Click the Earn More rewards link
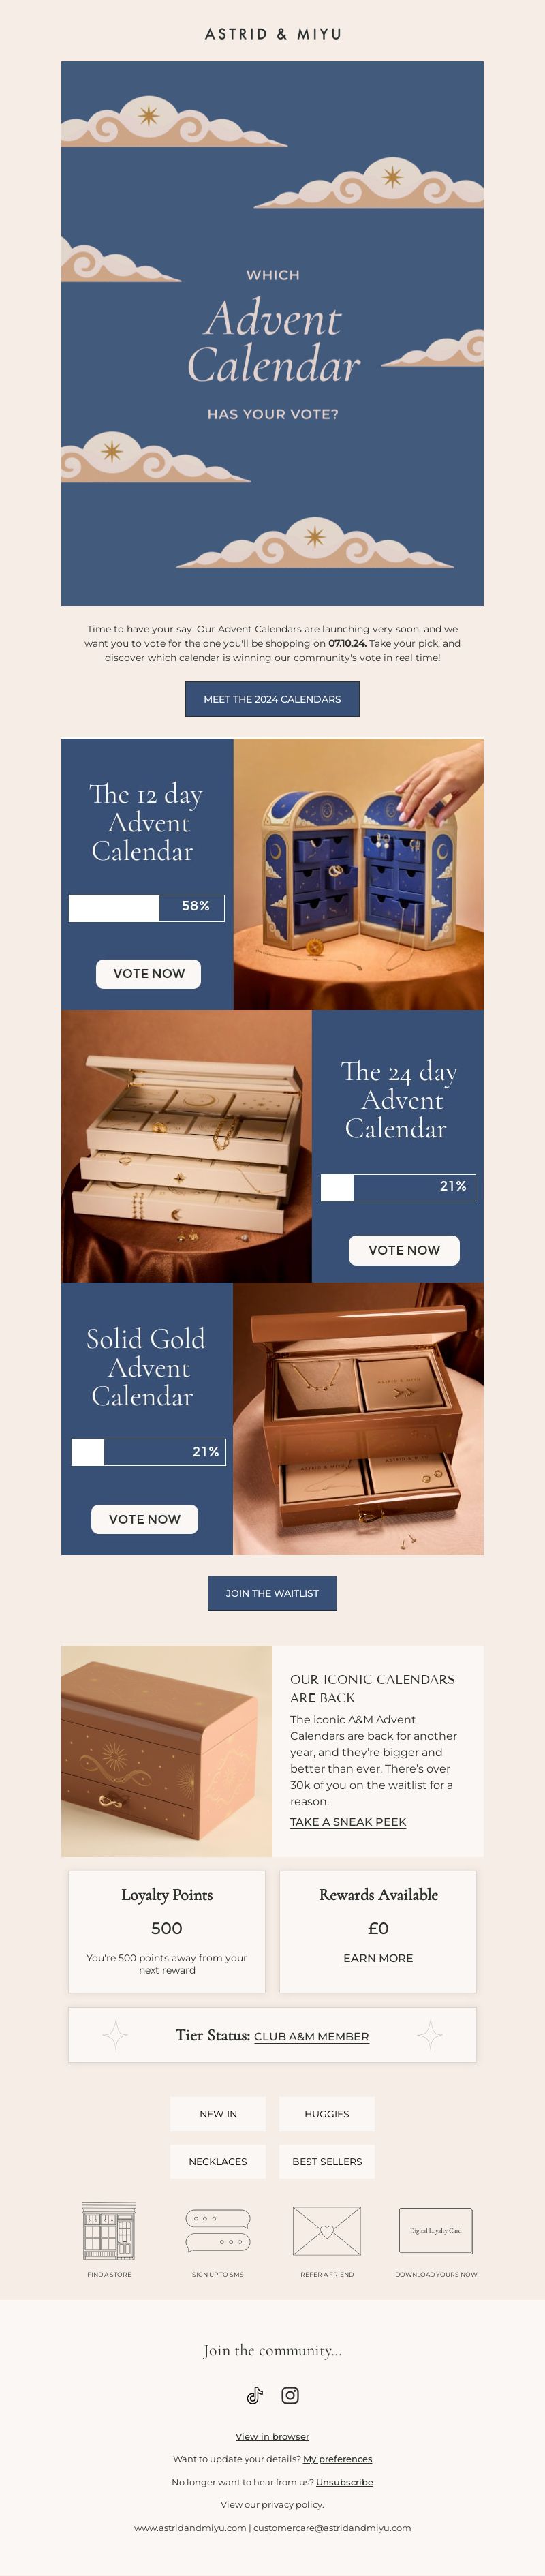The image size is (545, 2576). click(378, 1958)
